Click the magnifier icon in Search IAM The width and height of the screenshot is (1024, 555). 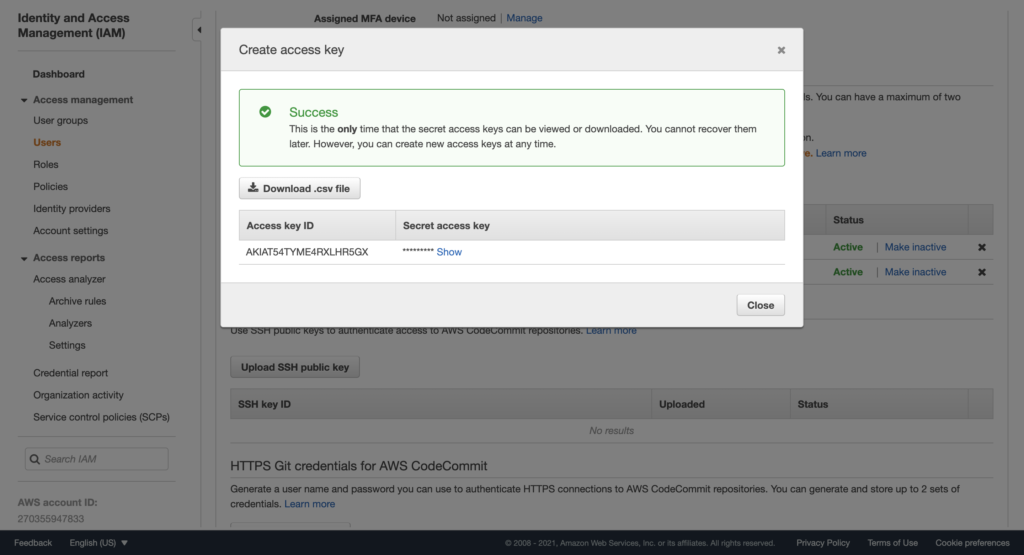click(35, 459)
